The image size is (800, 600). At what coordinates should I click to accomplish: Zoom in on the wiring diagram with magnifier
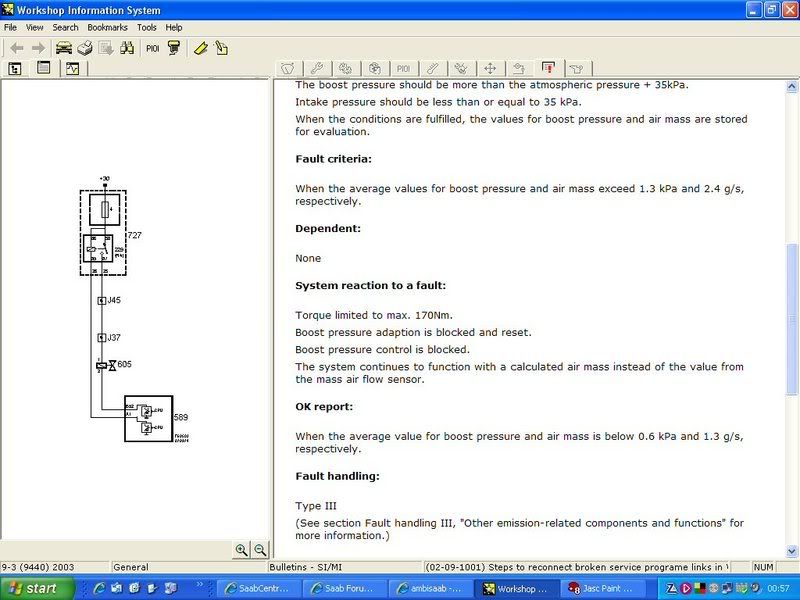point(242,549)
